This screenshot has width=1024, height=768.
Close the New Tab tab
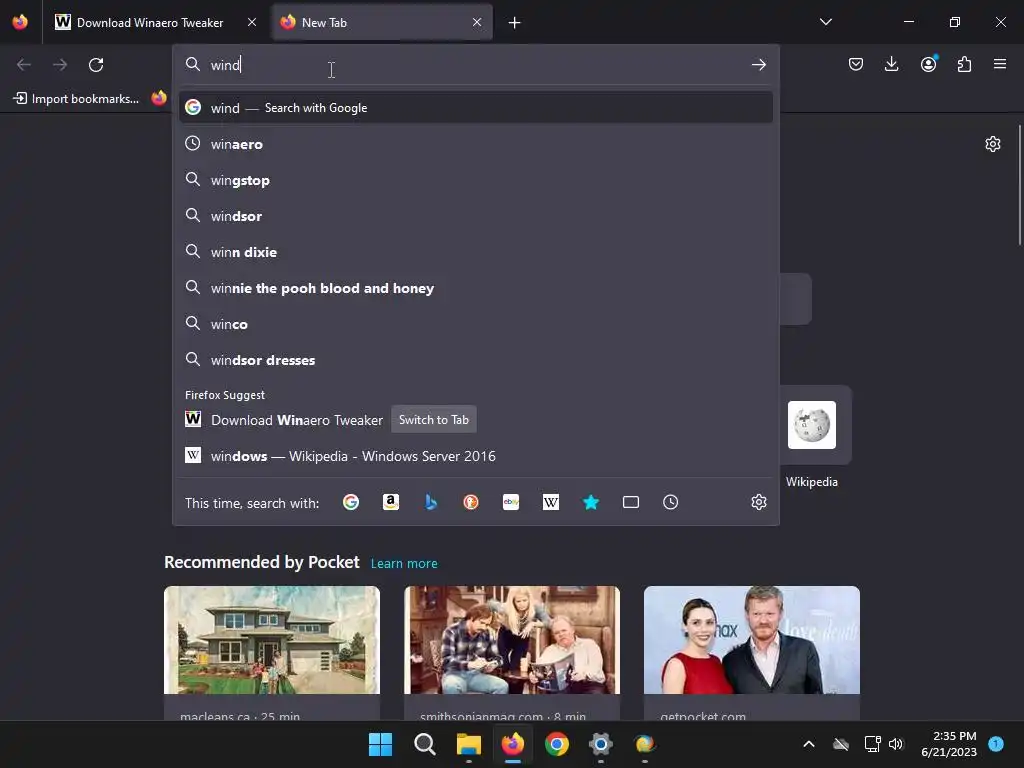tap(477, 22)
